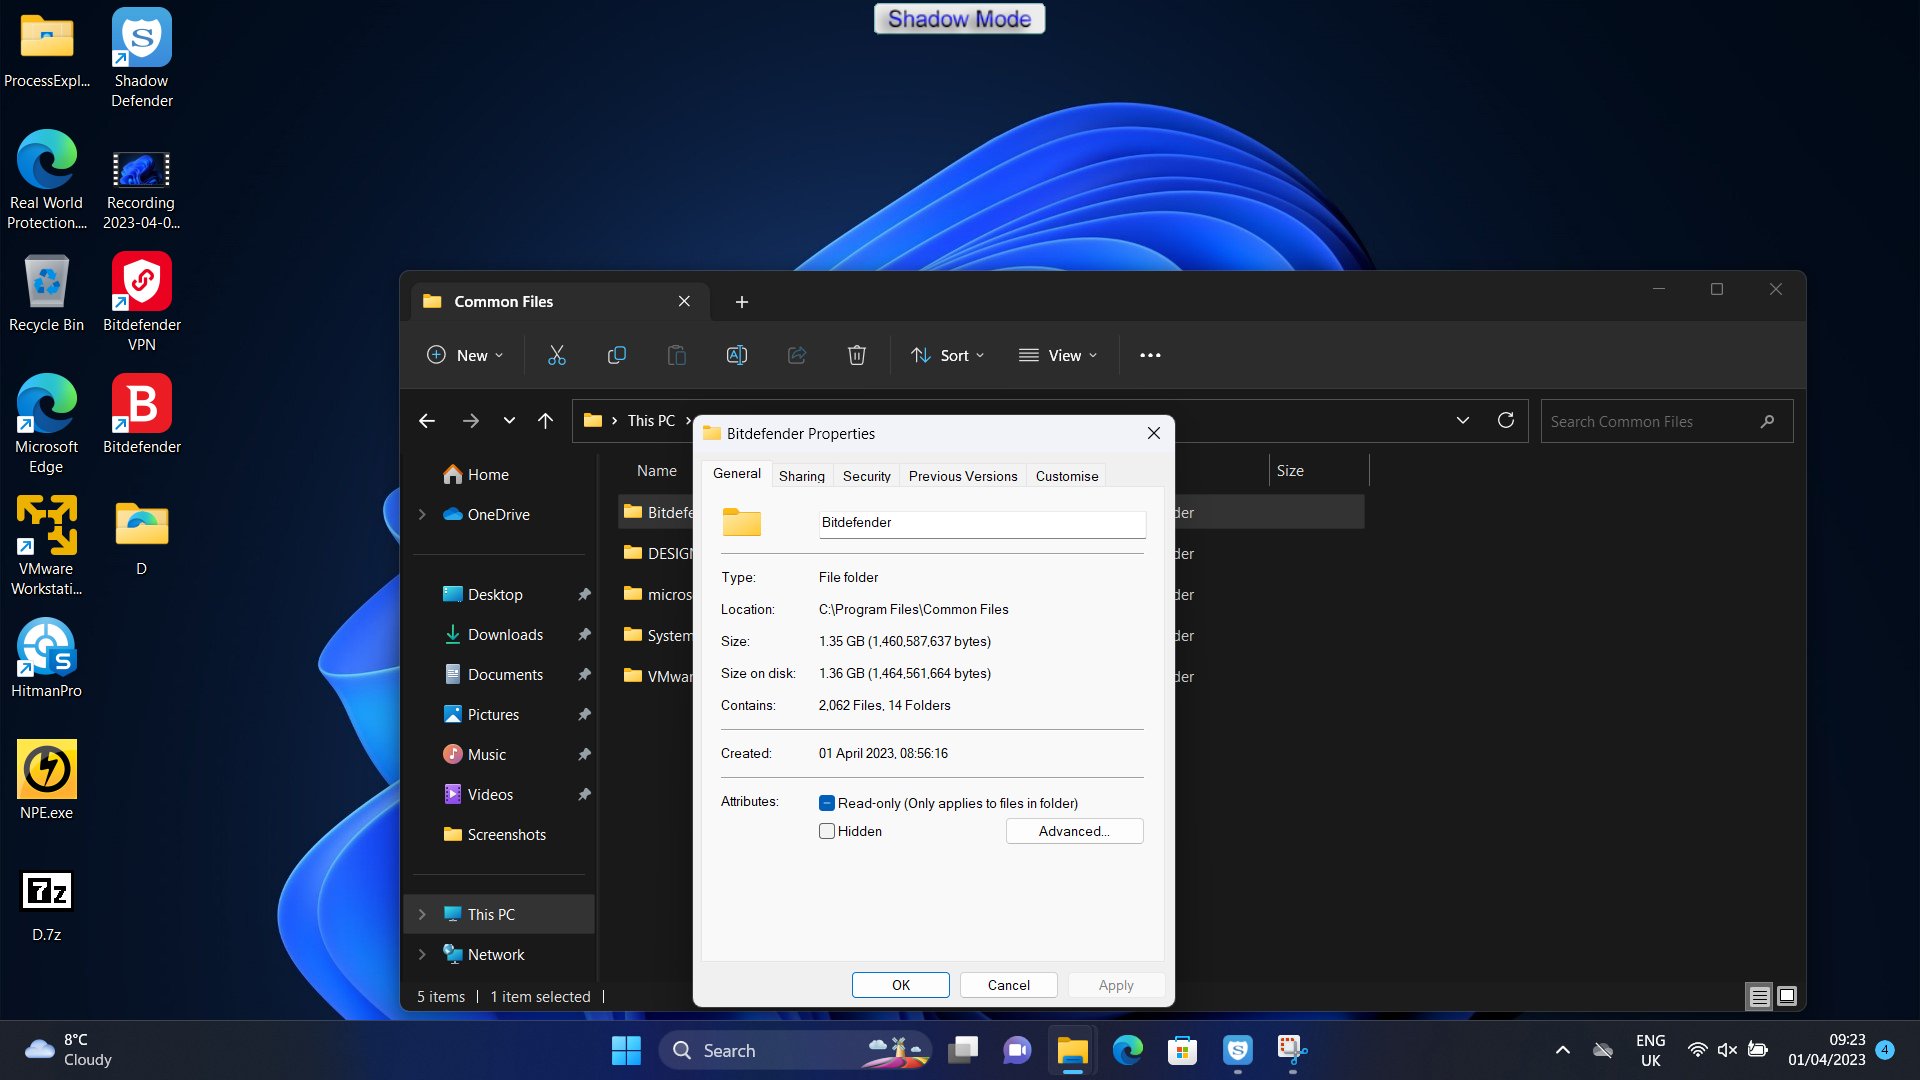Toggle the Read-only attribute checkbox

tap(827, 803)
